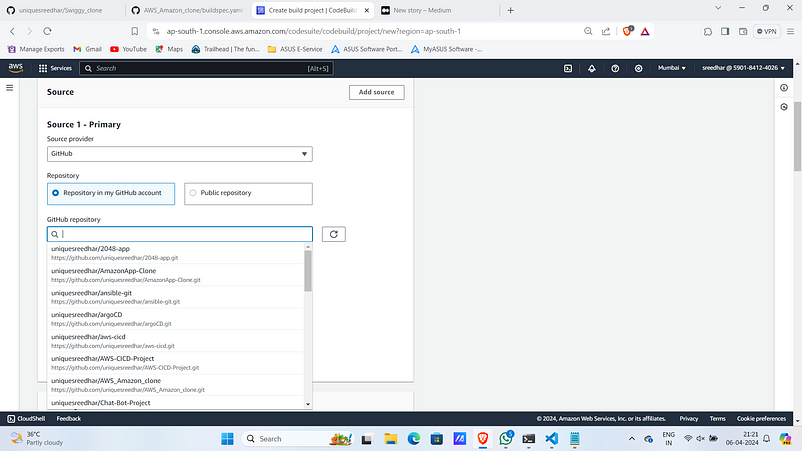Open the tutorials icon below info icon
This screenshot has width=802, height=451.
pyautogui.click(x=784, y=107)
